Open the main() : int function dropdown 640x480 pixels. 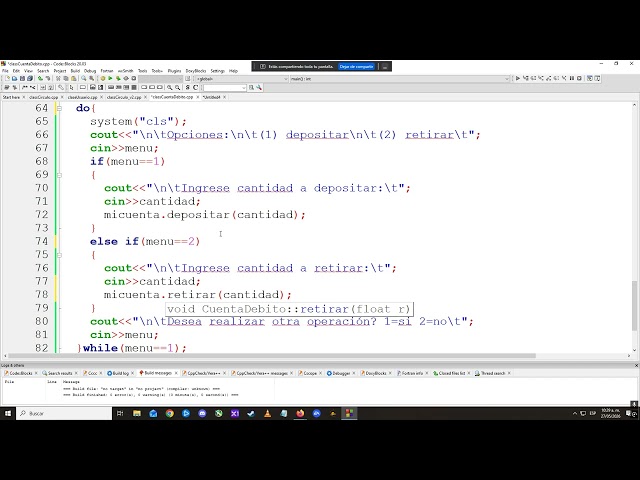click(x=400, y=78)
